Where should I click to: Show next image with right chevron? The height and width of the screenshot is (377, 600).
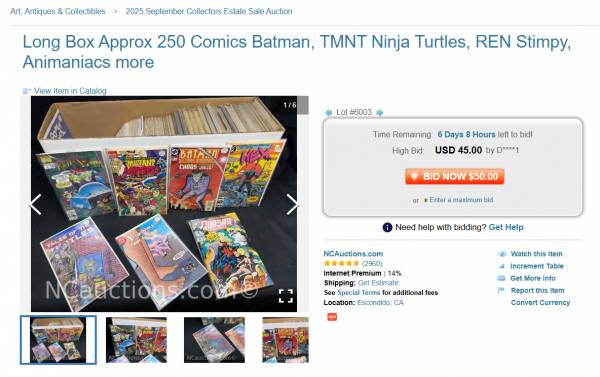[x=292, y=204]
